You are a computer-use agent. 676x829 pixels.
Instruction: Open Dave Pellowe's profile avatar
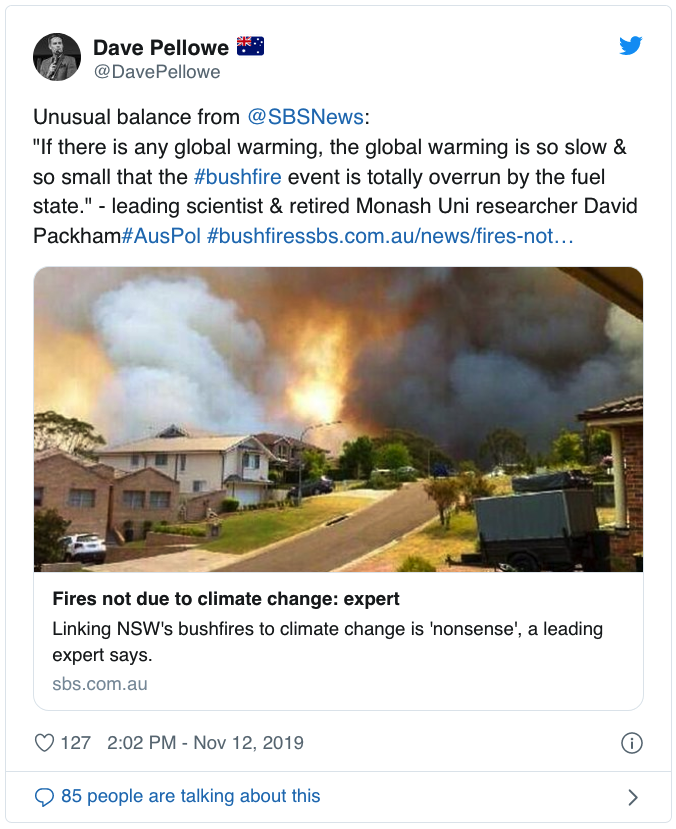point(57,56)
